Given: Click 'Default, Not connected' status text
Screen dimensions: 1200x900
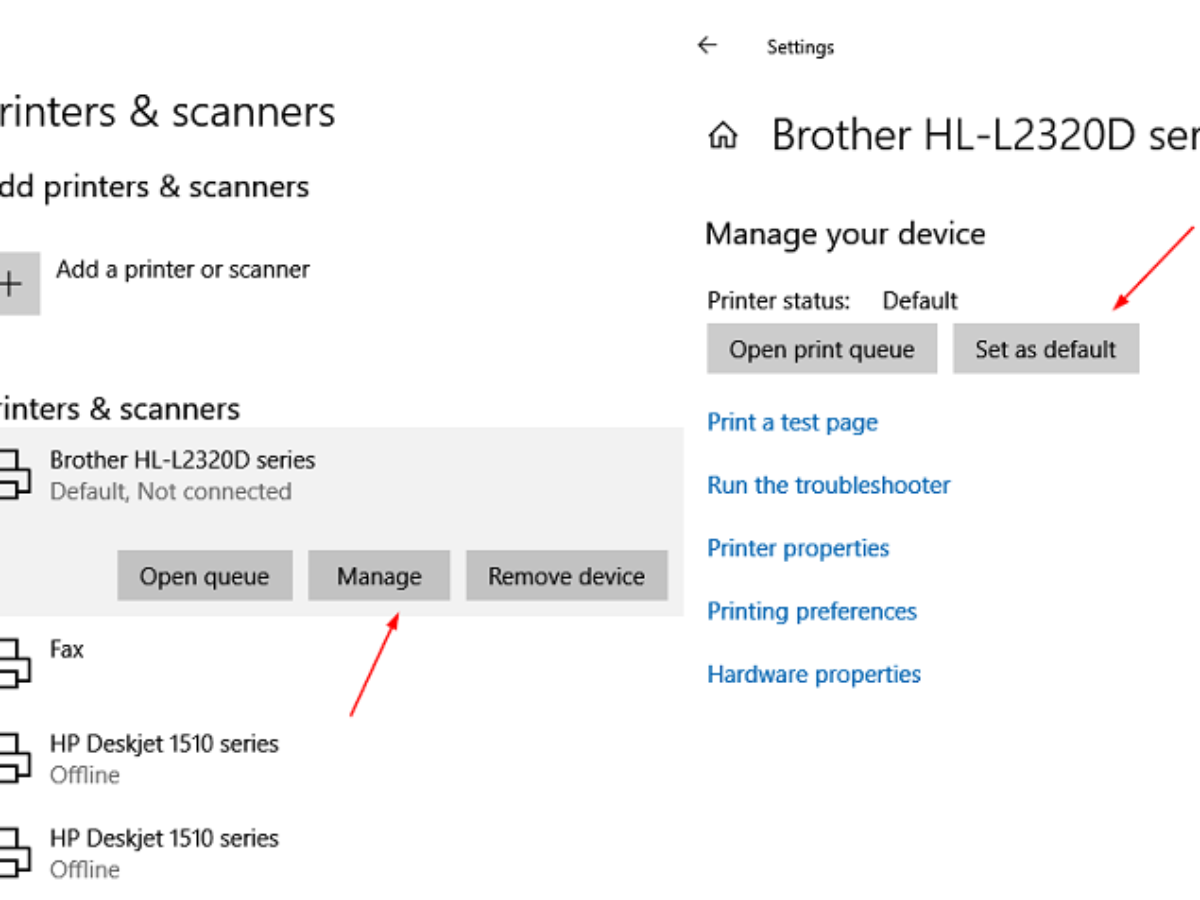Looking at the screenshot, I should (171, 491).
